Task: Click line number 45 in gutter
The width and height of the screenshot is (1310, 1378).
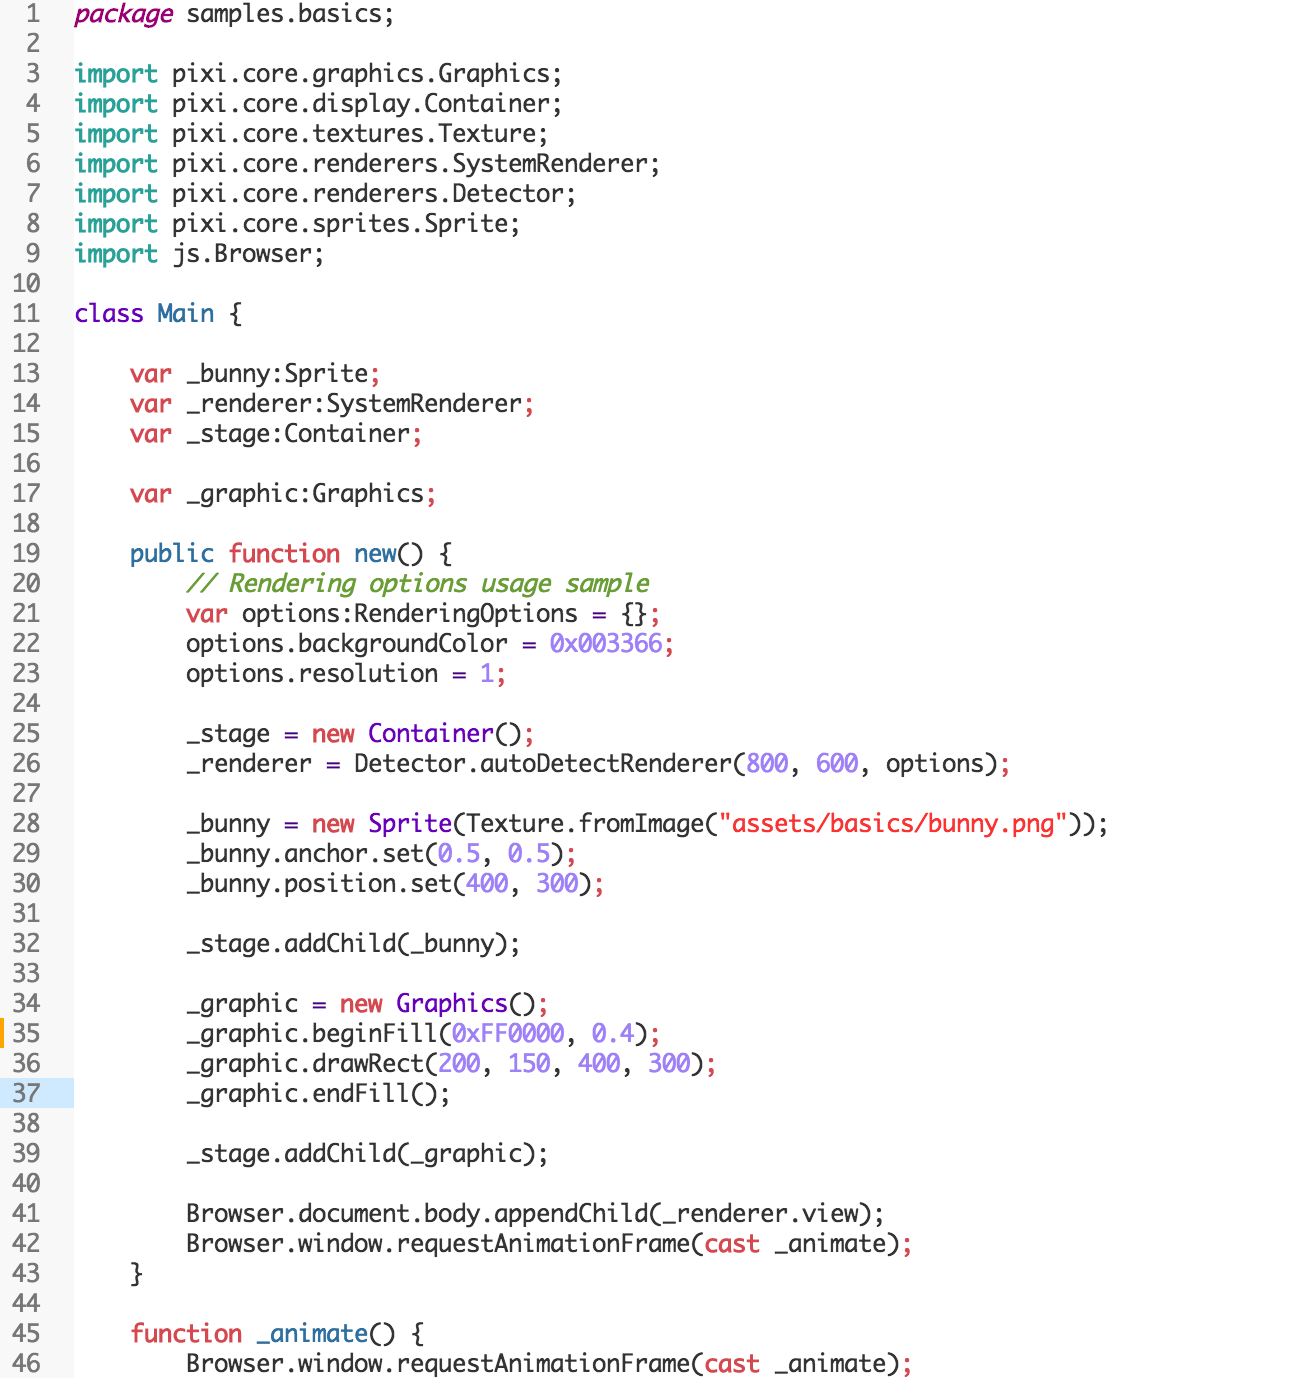Action: 27,1334
